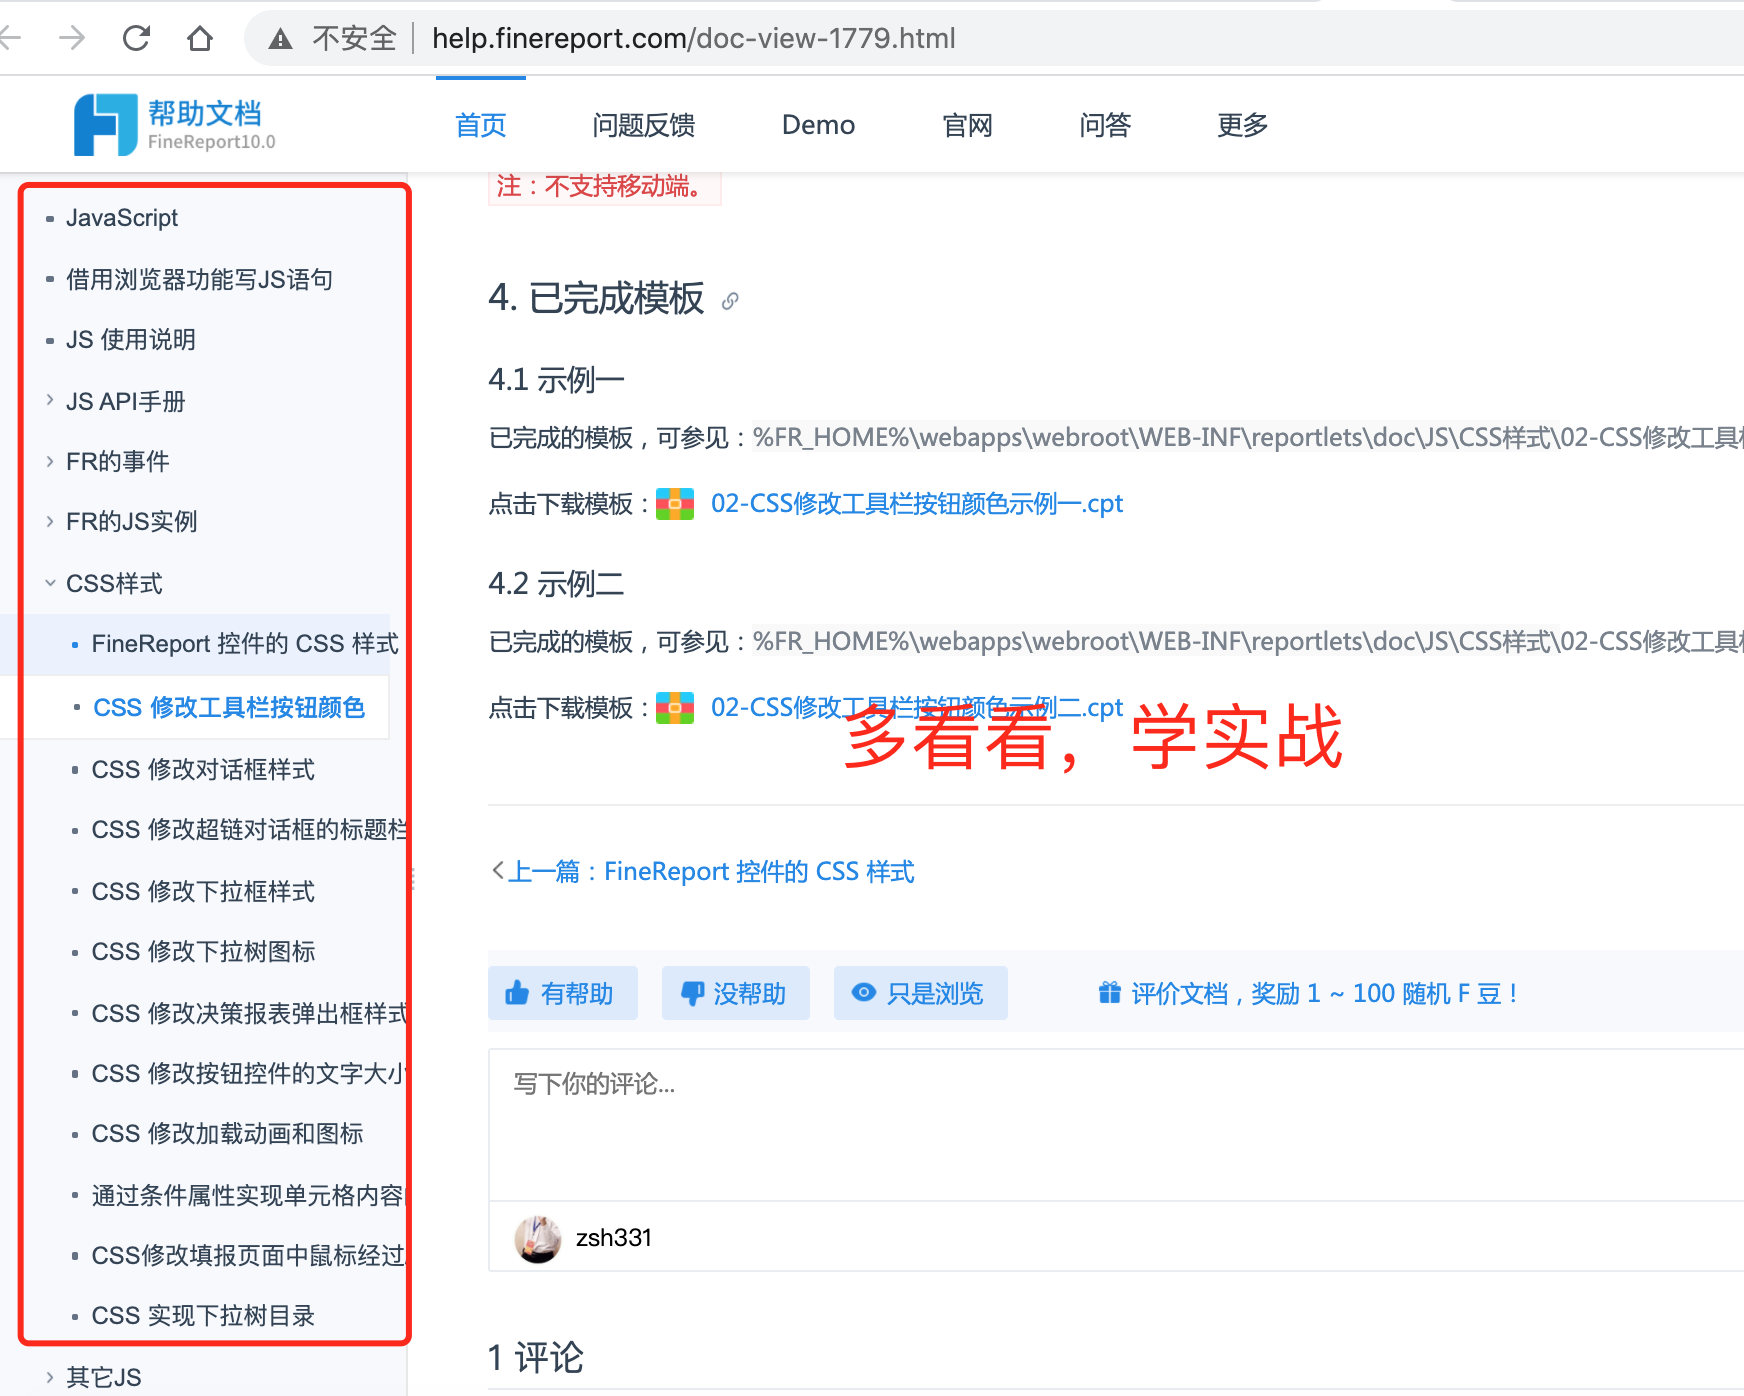Open CSS 实现下拉树目录 in sidebar
The width and height of the screenshot is (1744, 1396).
[x=203, y=1316]
